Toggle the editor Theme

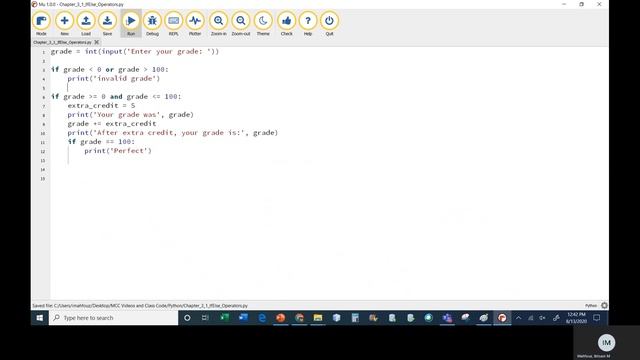263,24
